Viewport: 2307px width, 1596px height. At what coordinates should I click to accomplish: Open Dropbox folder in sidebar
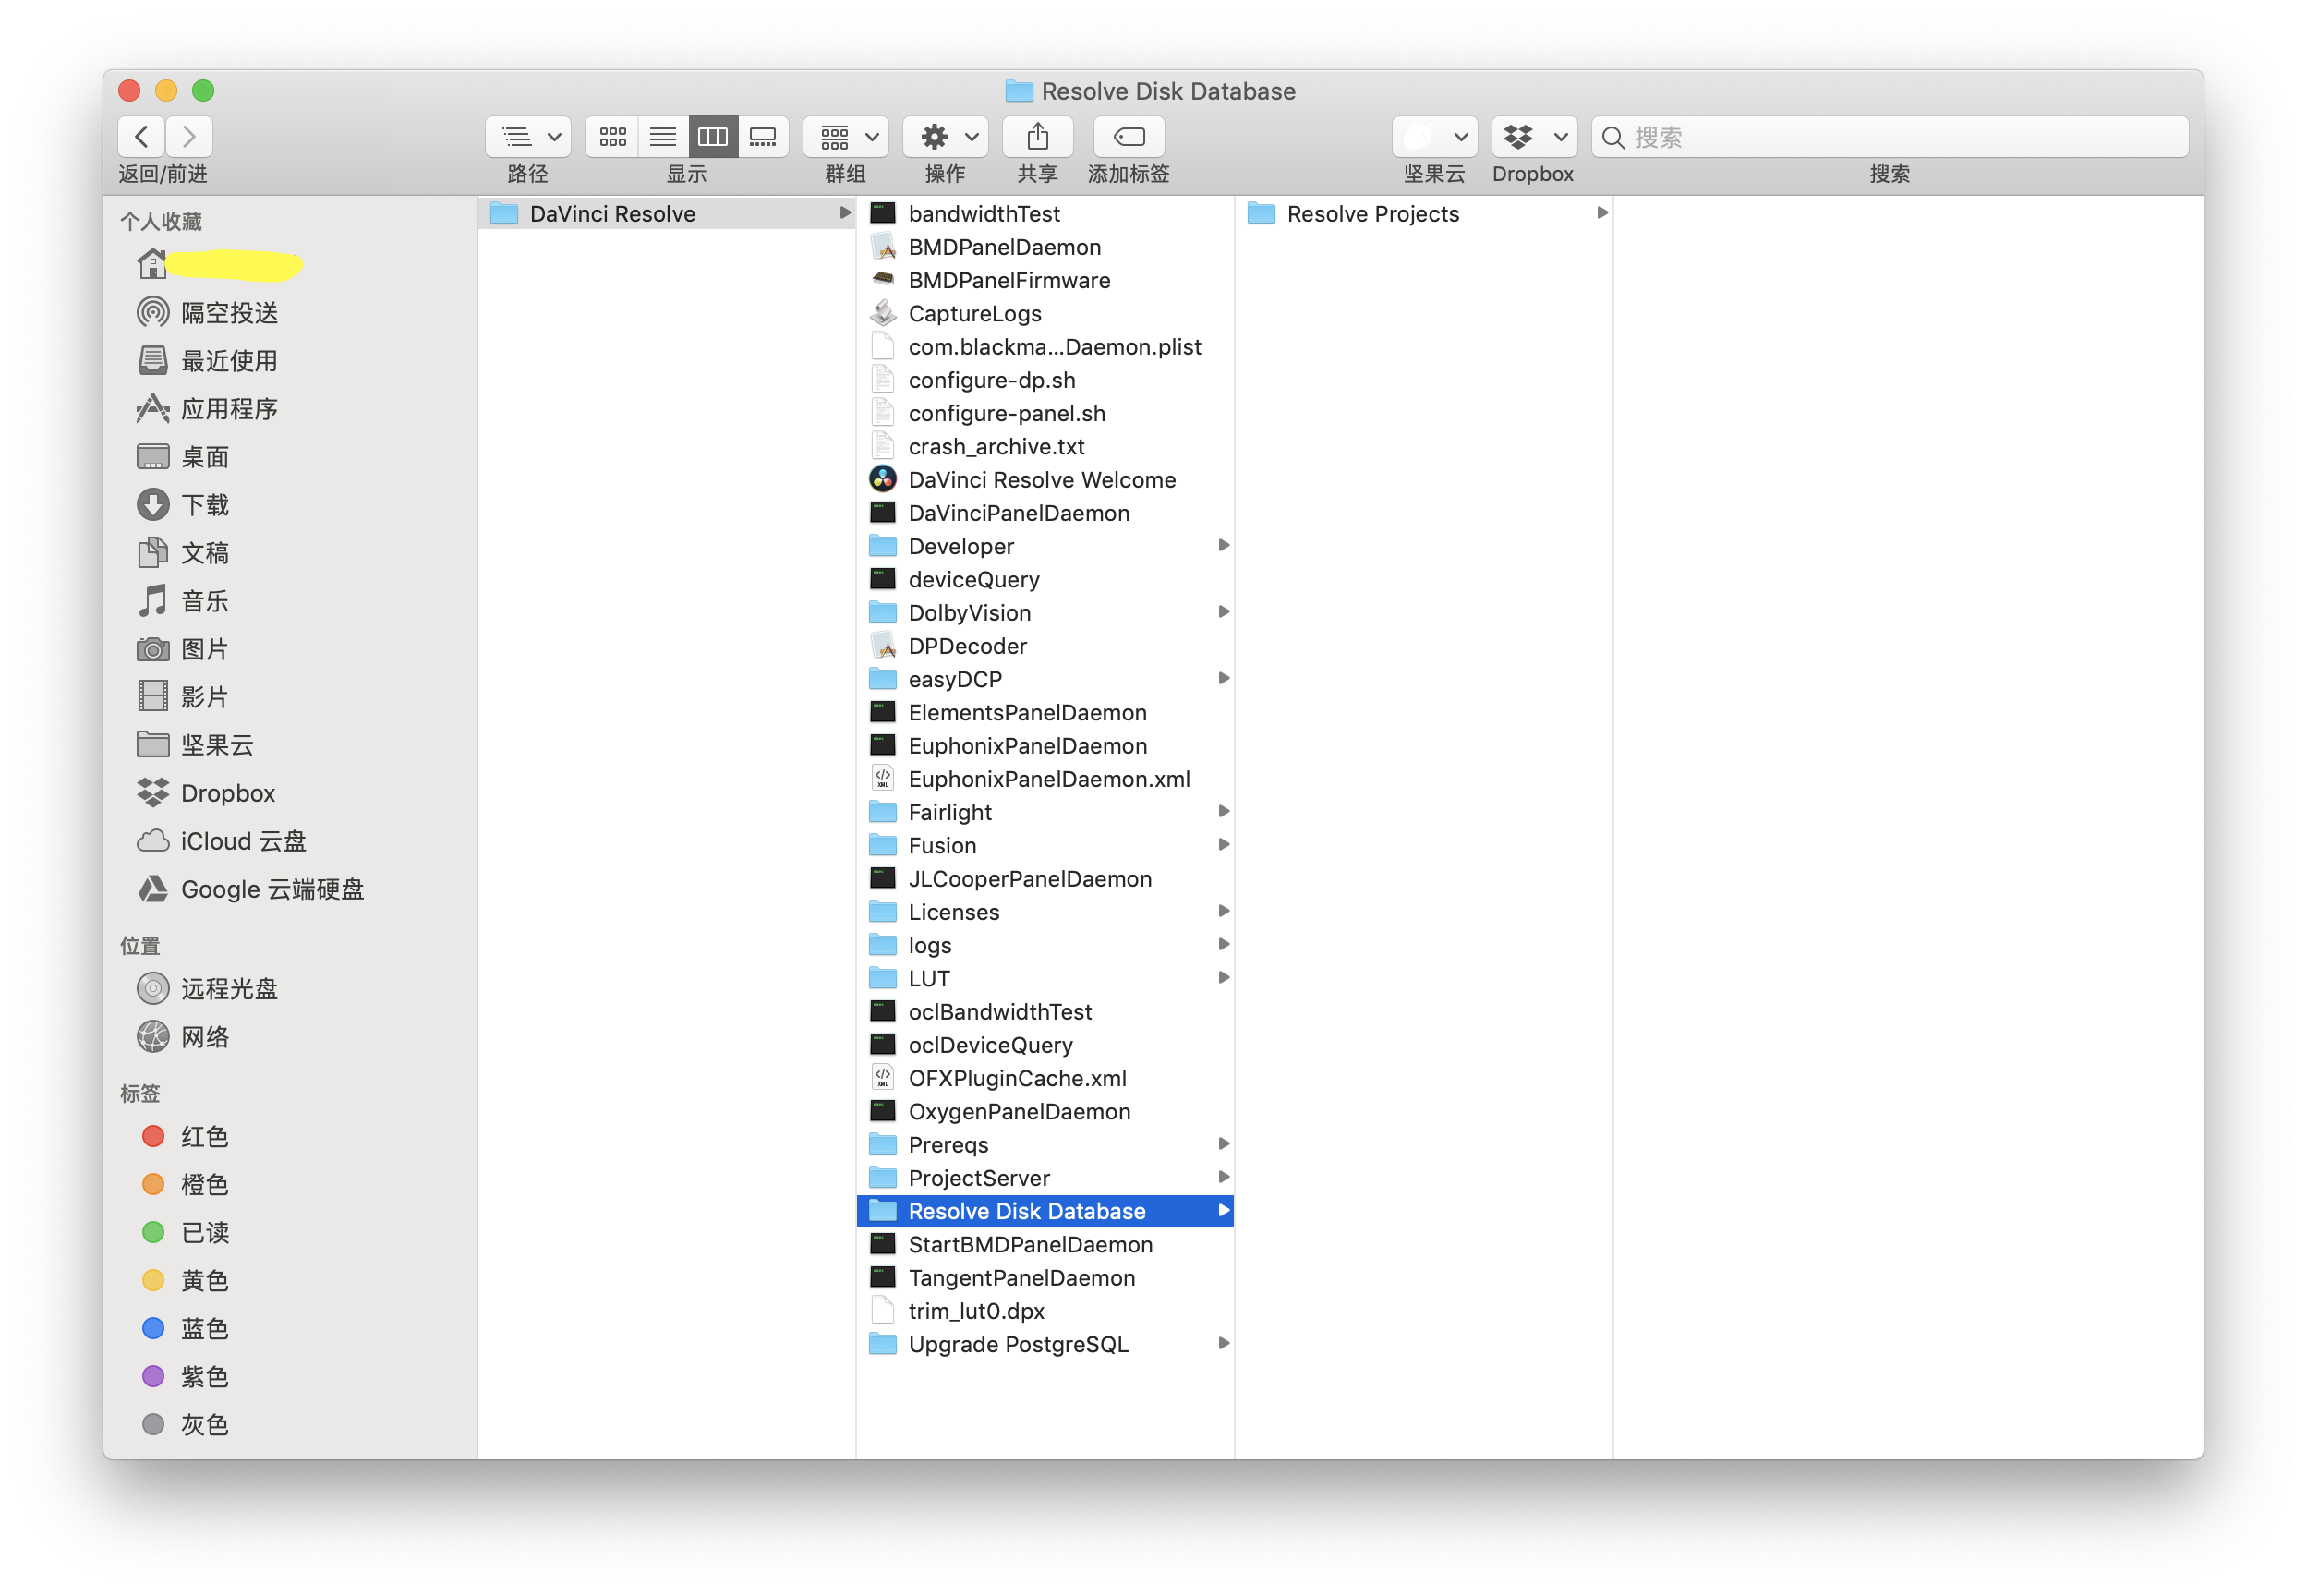click(x=227, y=793)
